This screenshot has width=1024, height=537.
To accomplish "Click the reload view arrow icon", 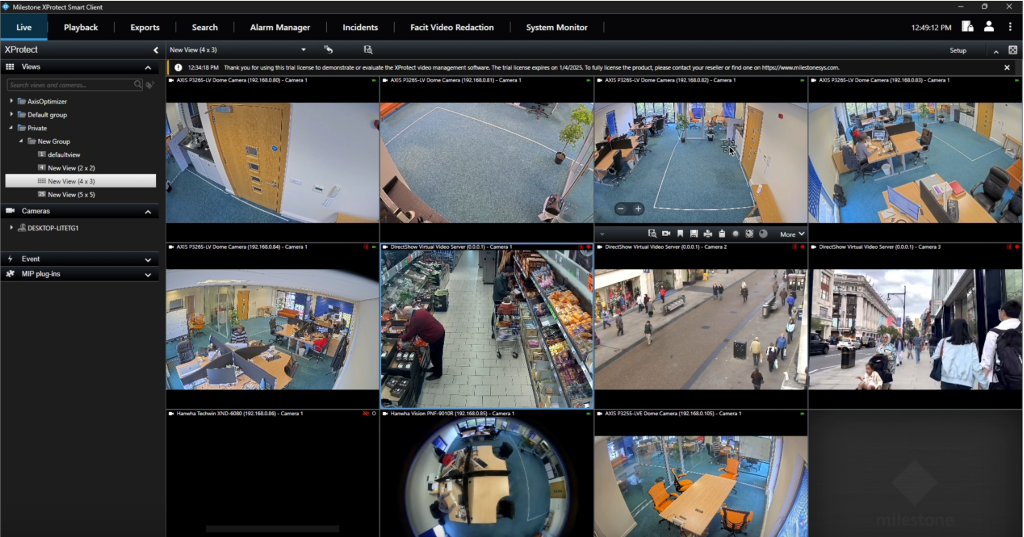I will coord(328,50).
